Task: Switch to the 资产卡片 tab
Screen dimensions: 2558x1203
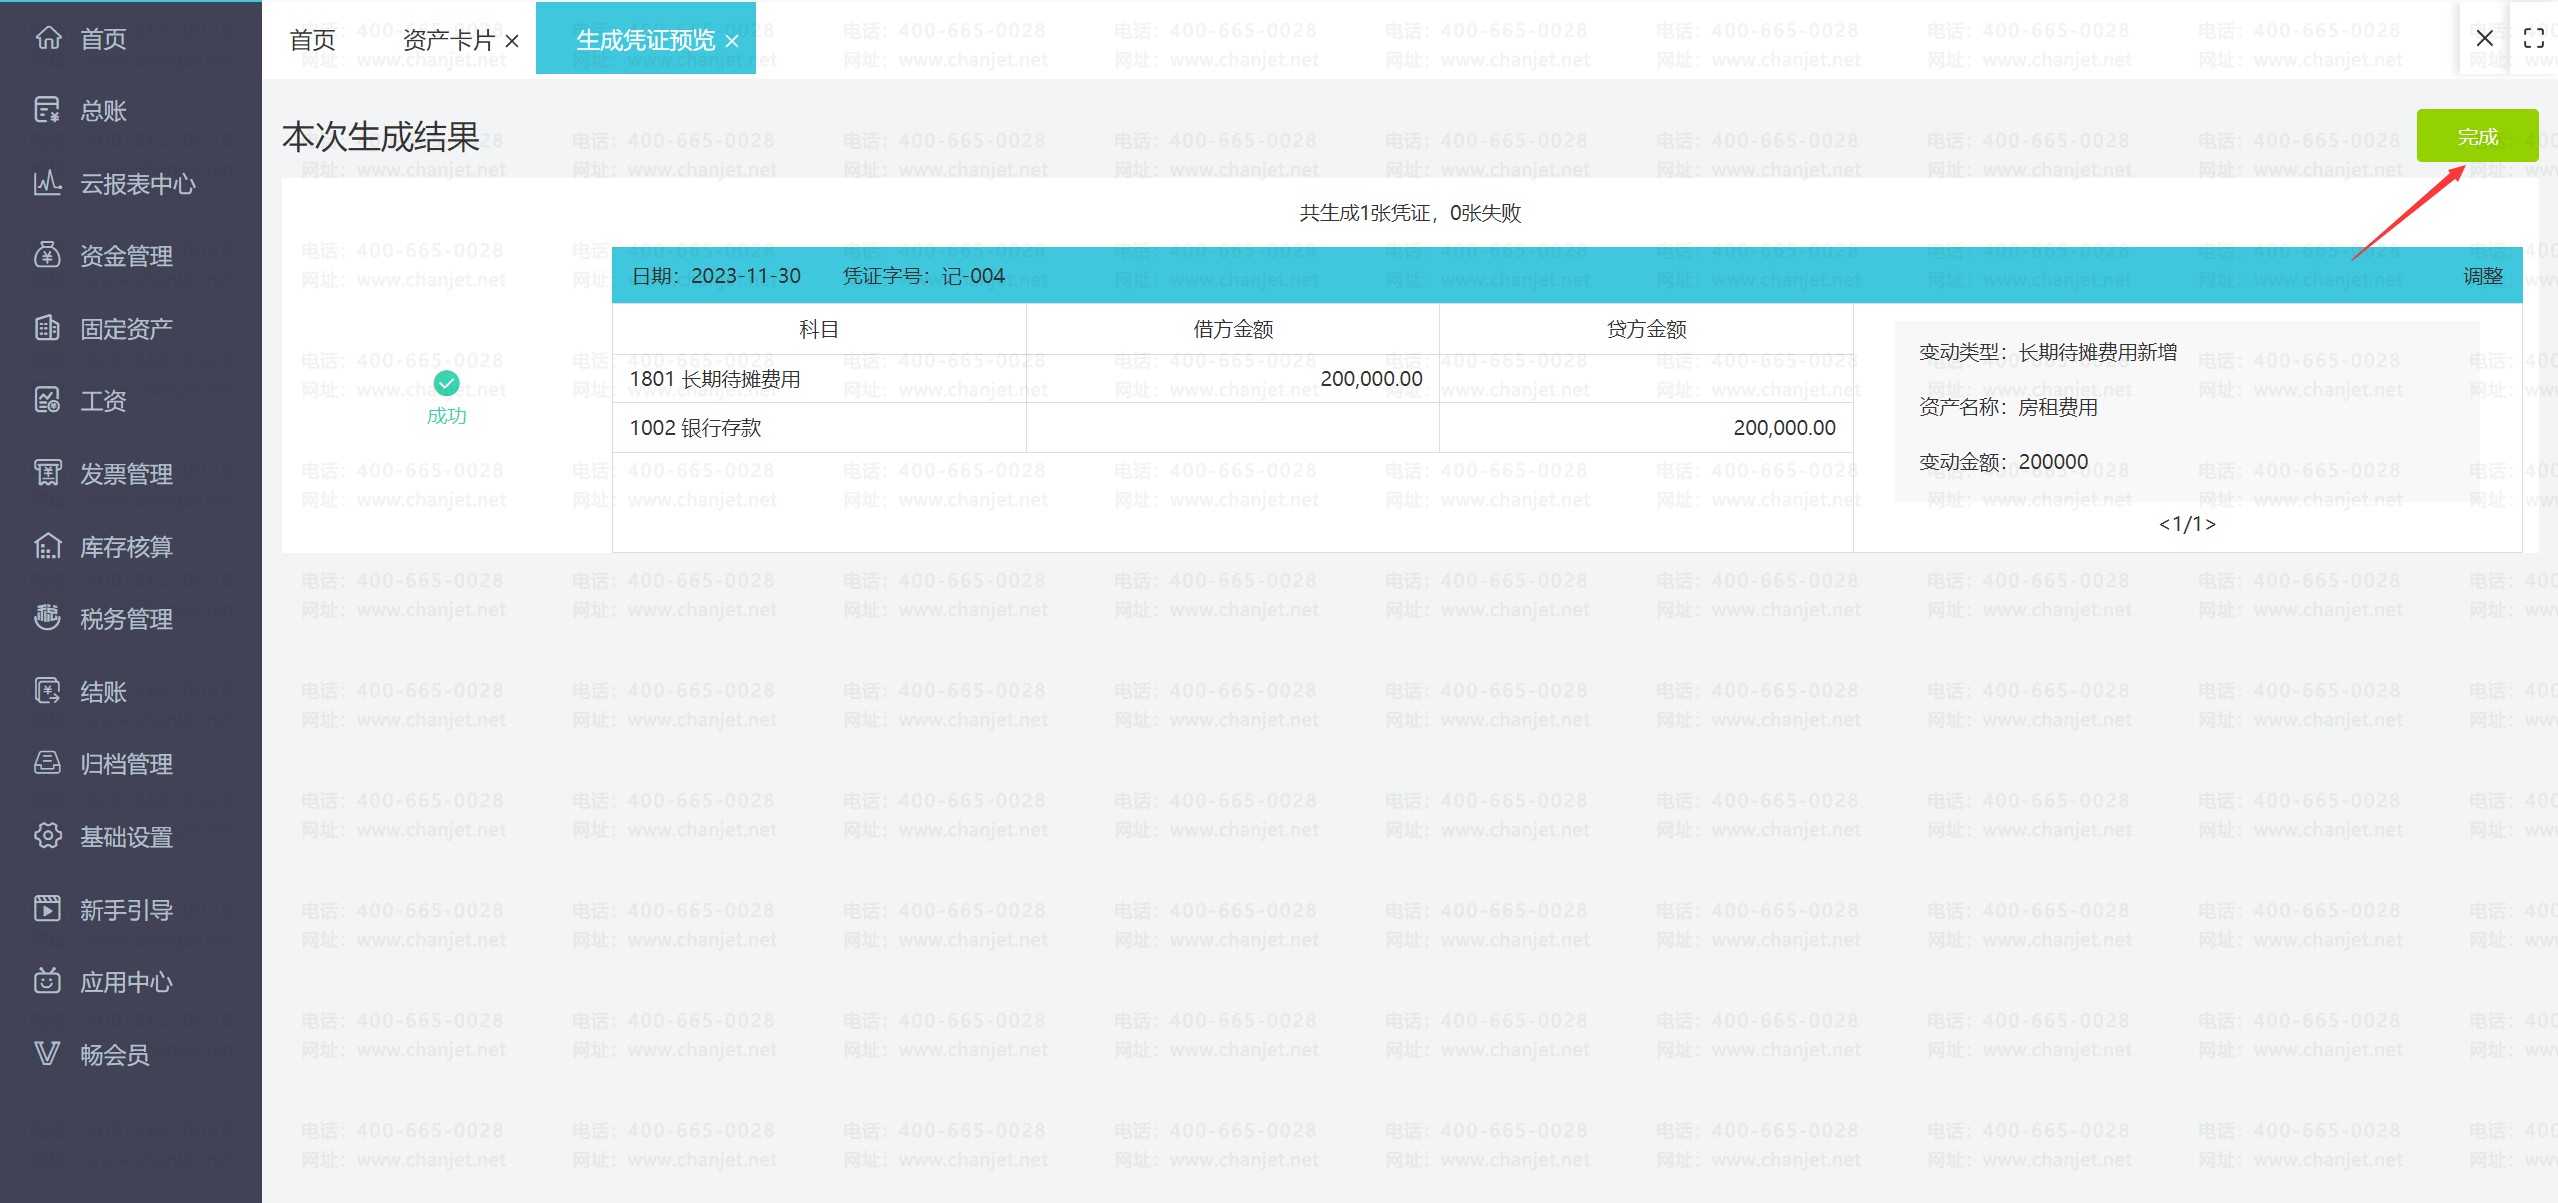Action: [448, 40]
